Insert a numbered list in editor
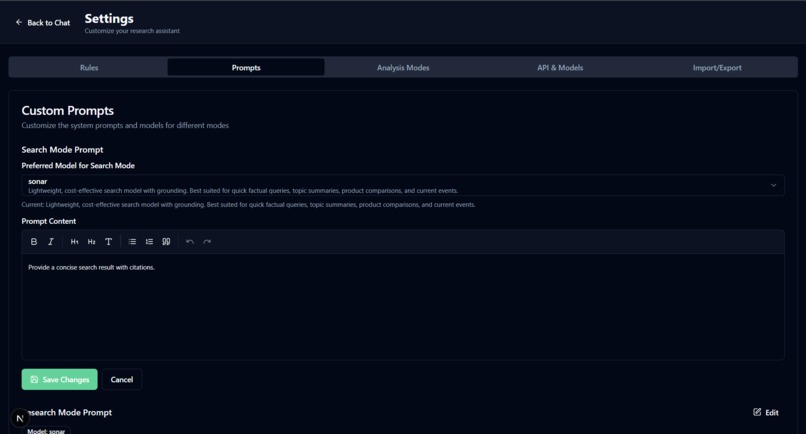806x434 pixels. 149,242
